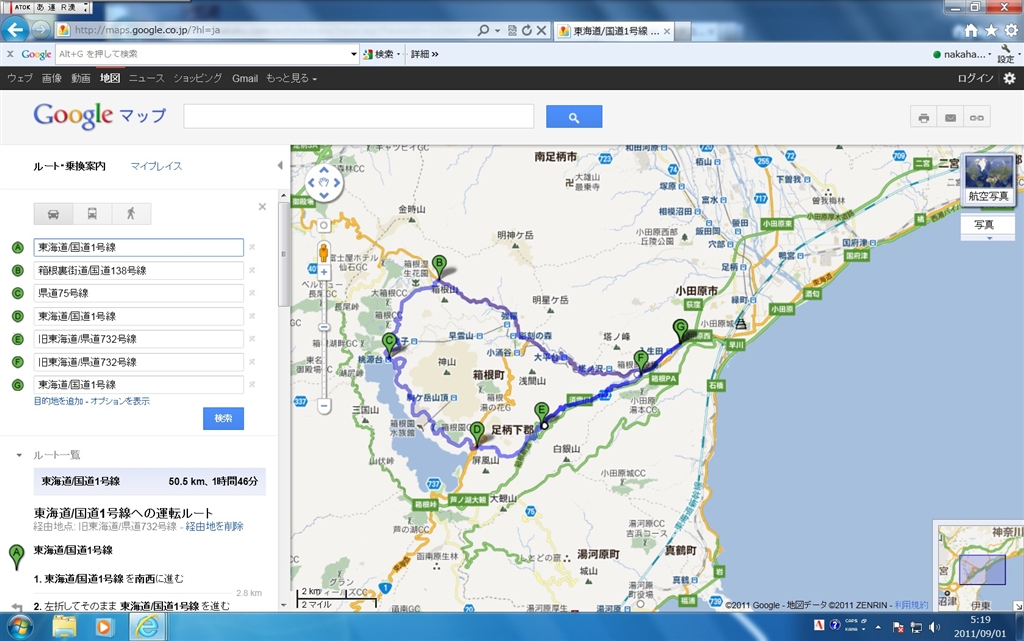Zoom in with the map plus button

[x=324, y=272]
